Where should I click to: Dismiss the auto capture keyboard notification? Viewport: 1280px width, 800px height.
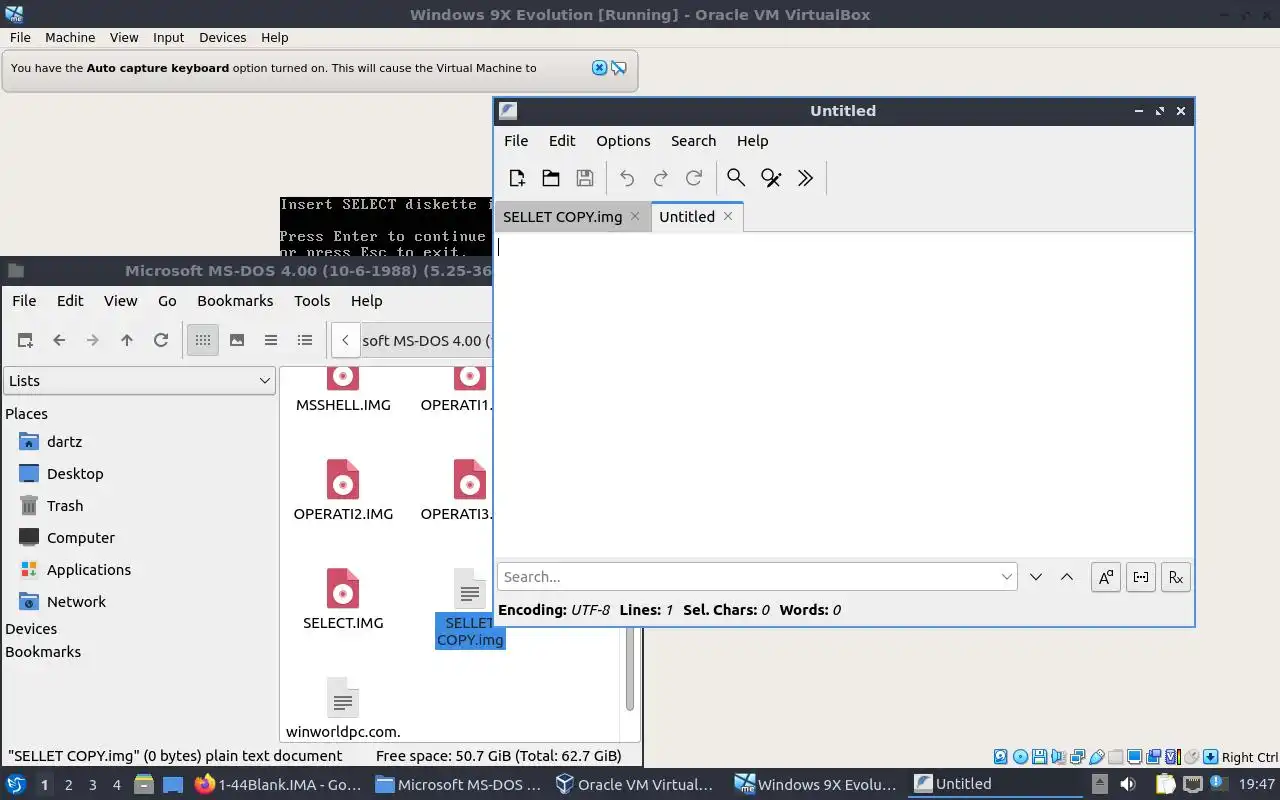(599, 68)
